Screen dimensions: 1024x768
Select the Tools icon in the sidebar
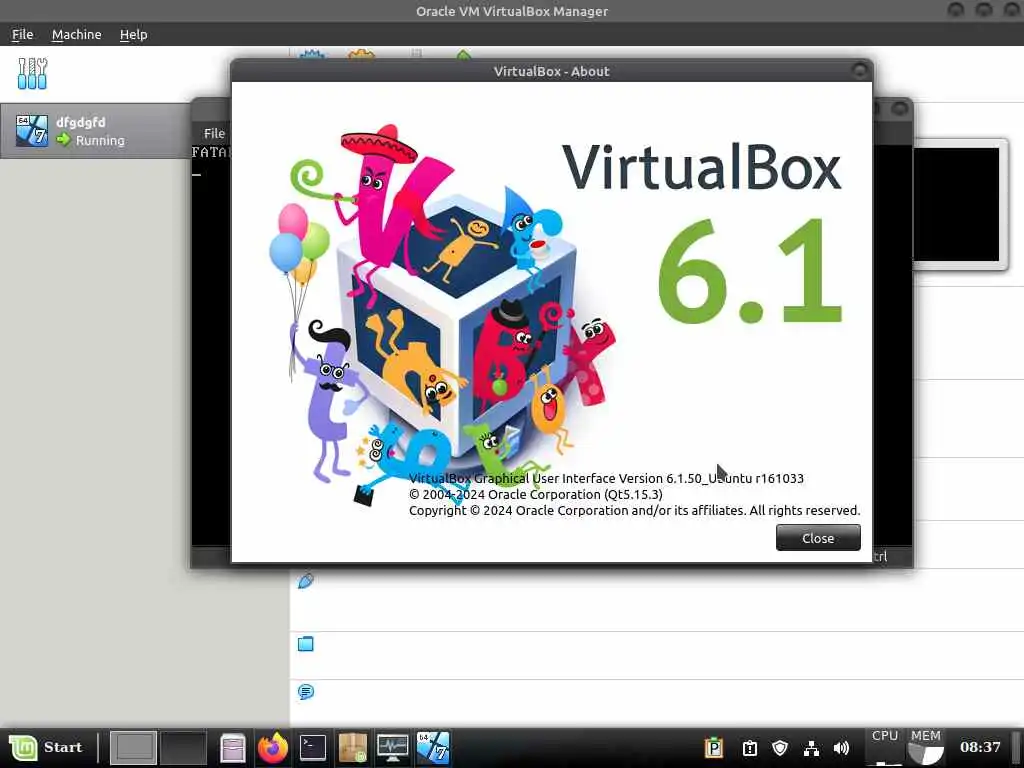[32, 73]
